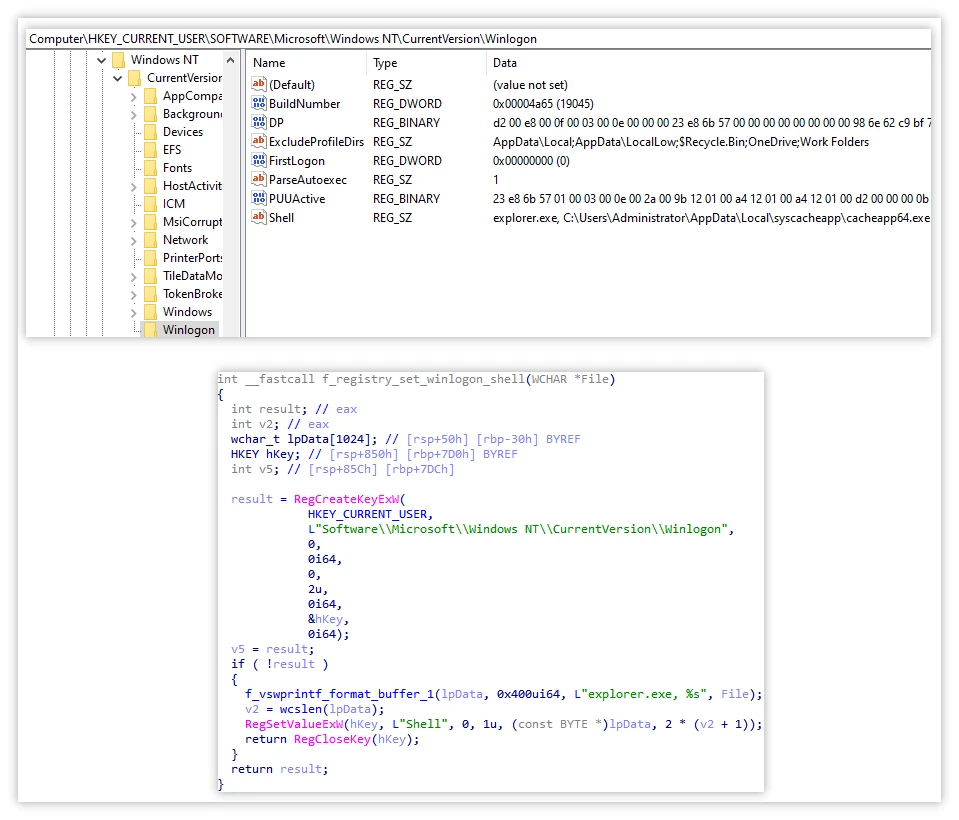Click the CurrentVersion folder icon
This screenshot has width=959, height=820.
tap(135, 78)
